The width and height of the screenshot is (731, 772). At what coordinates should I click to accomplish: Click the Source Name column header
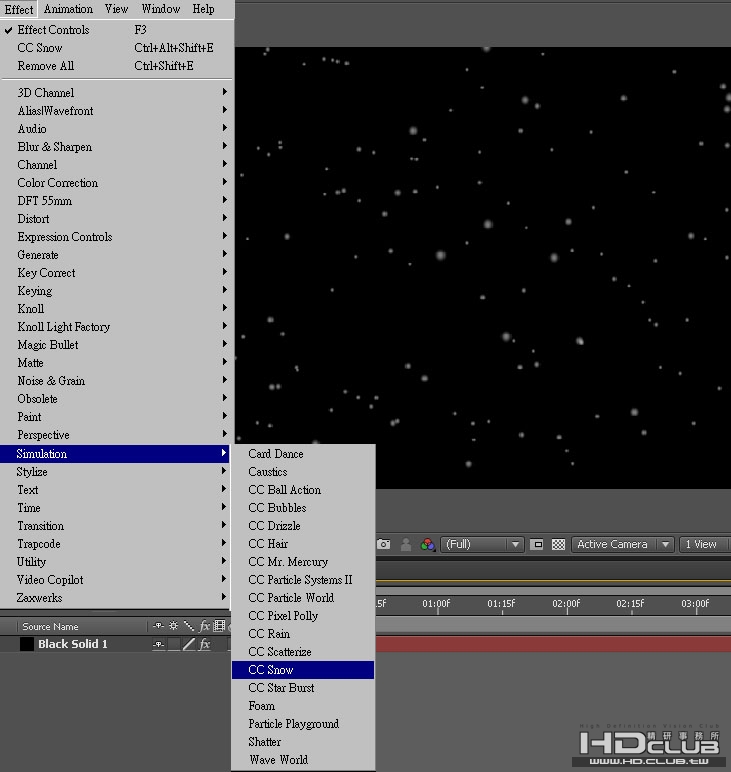50,626
